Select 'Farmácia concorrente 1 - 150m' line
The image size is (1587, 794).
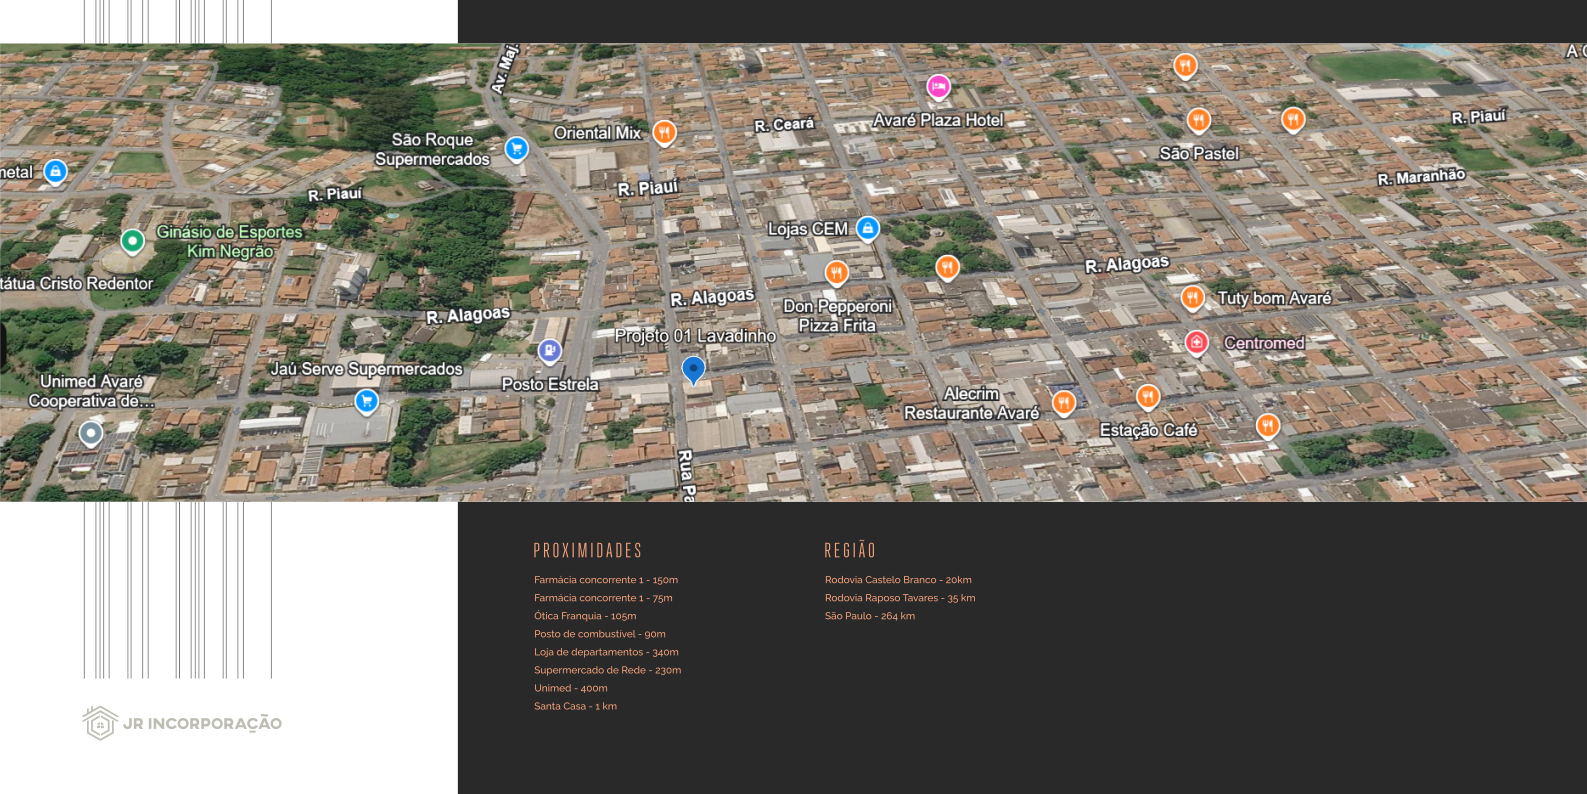(x=606, y=580)
